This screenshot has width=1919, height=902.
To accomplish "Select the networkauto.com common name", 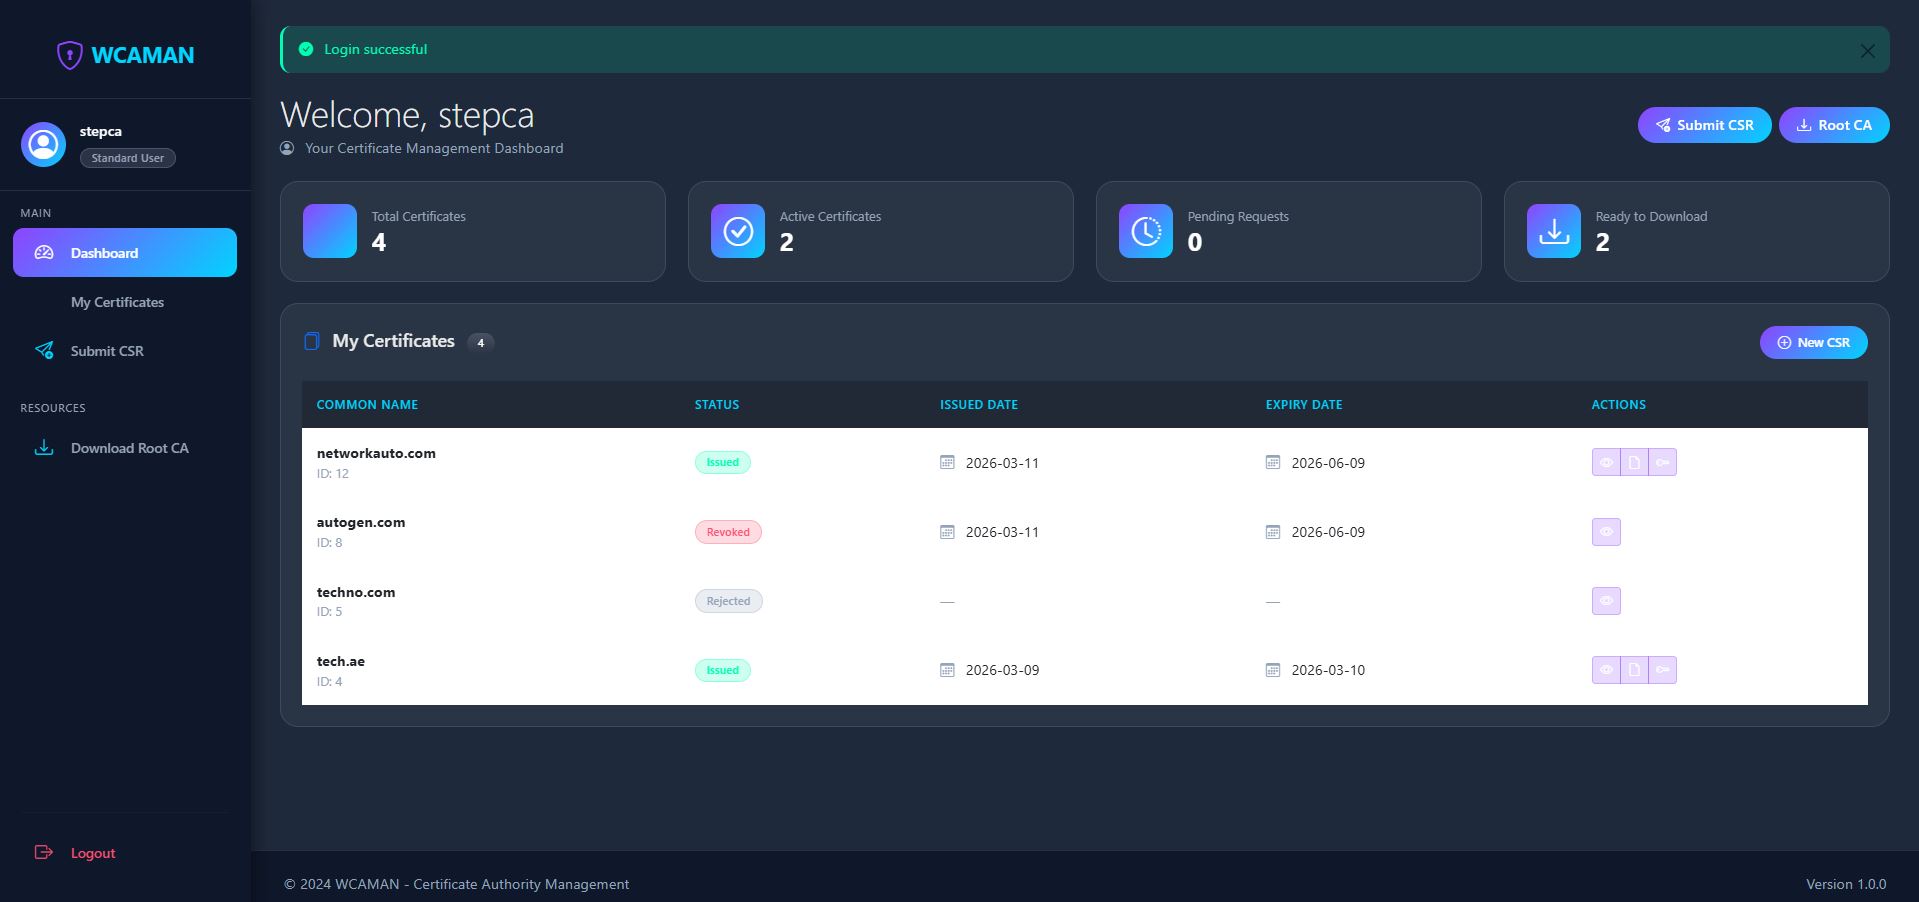I will 376,453.
